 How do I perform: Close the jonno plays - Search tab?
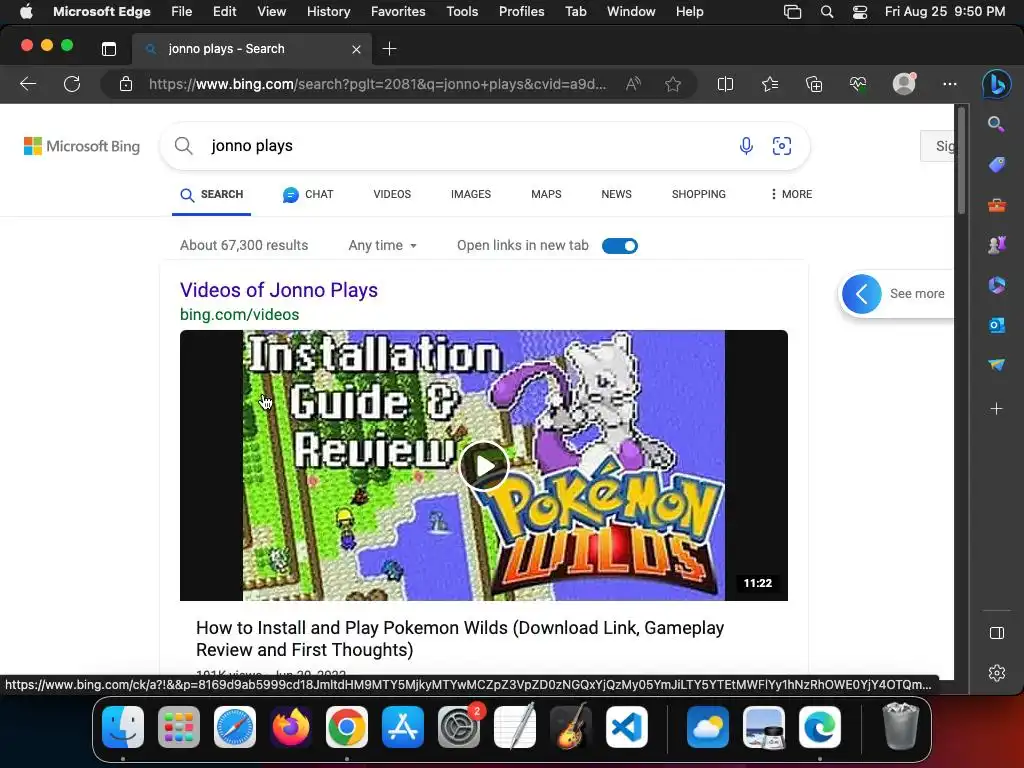pos(357,49)
